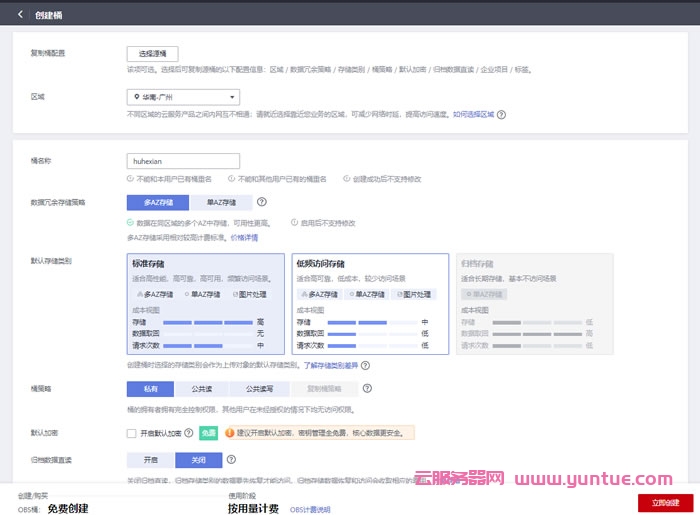
Task: Choose 公共读 bucket policy
Action: point(200,389)
